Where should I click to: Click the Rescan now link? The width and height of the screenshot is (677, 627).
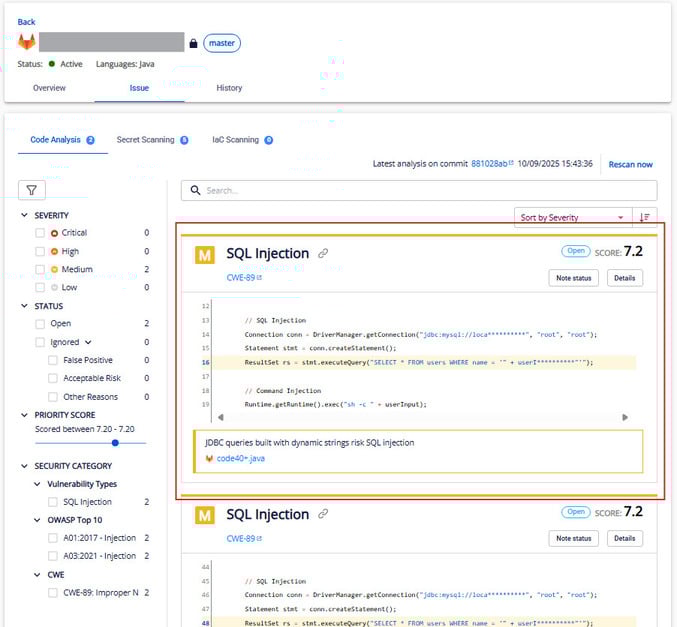click(630, 164)
